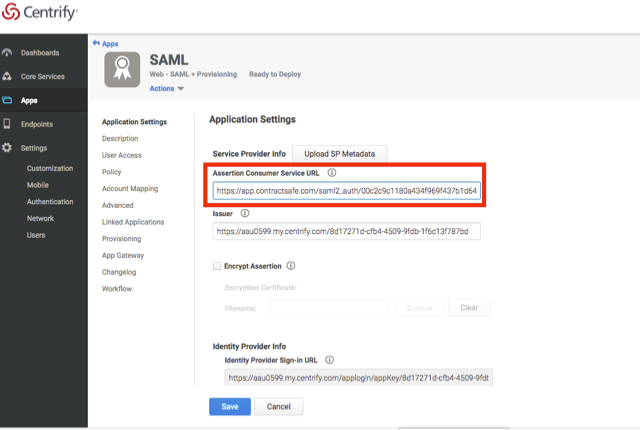
Task: Open the Provisioning tab
Action: coord(122,239)
